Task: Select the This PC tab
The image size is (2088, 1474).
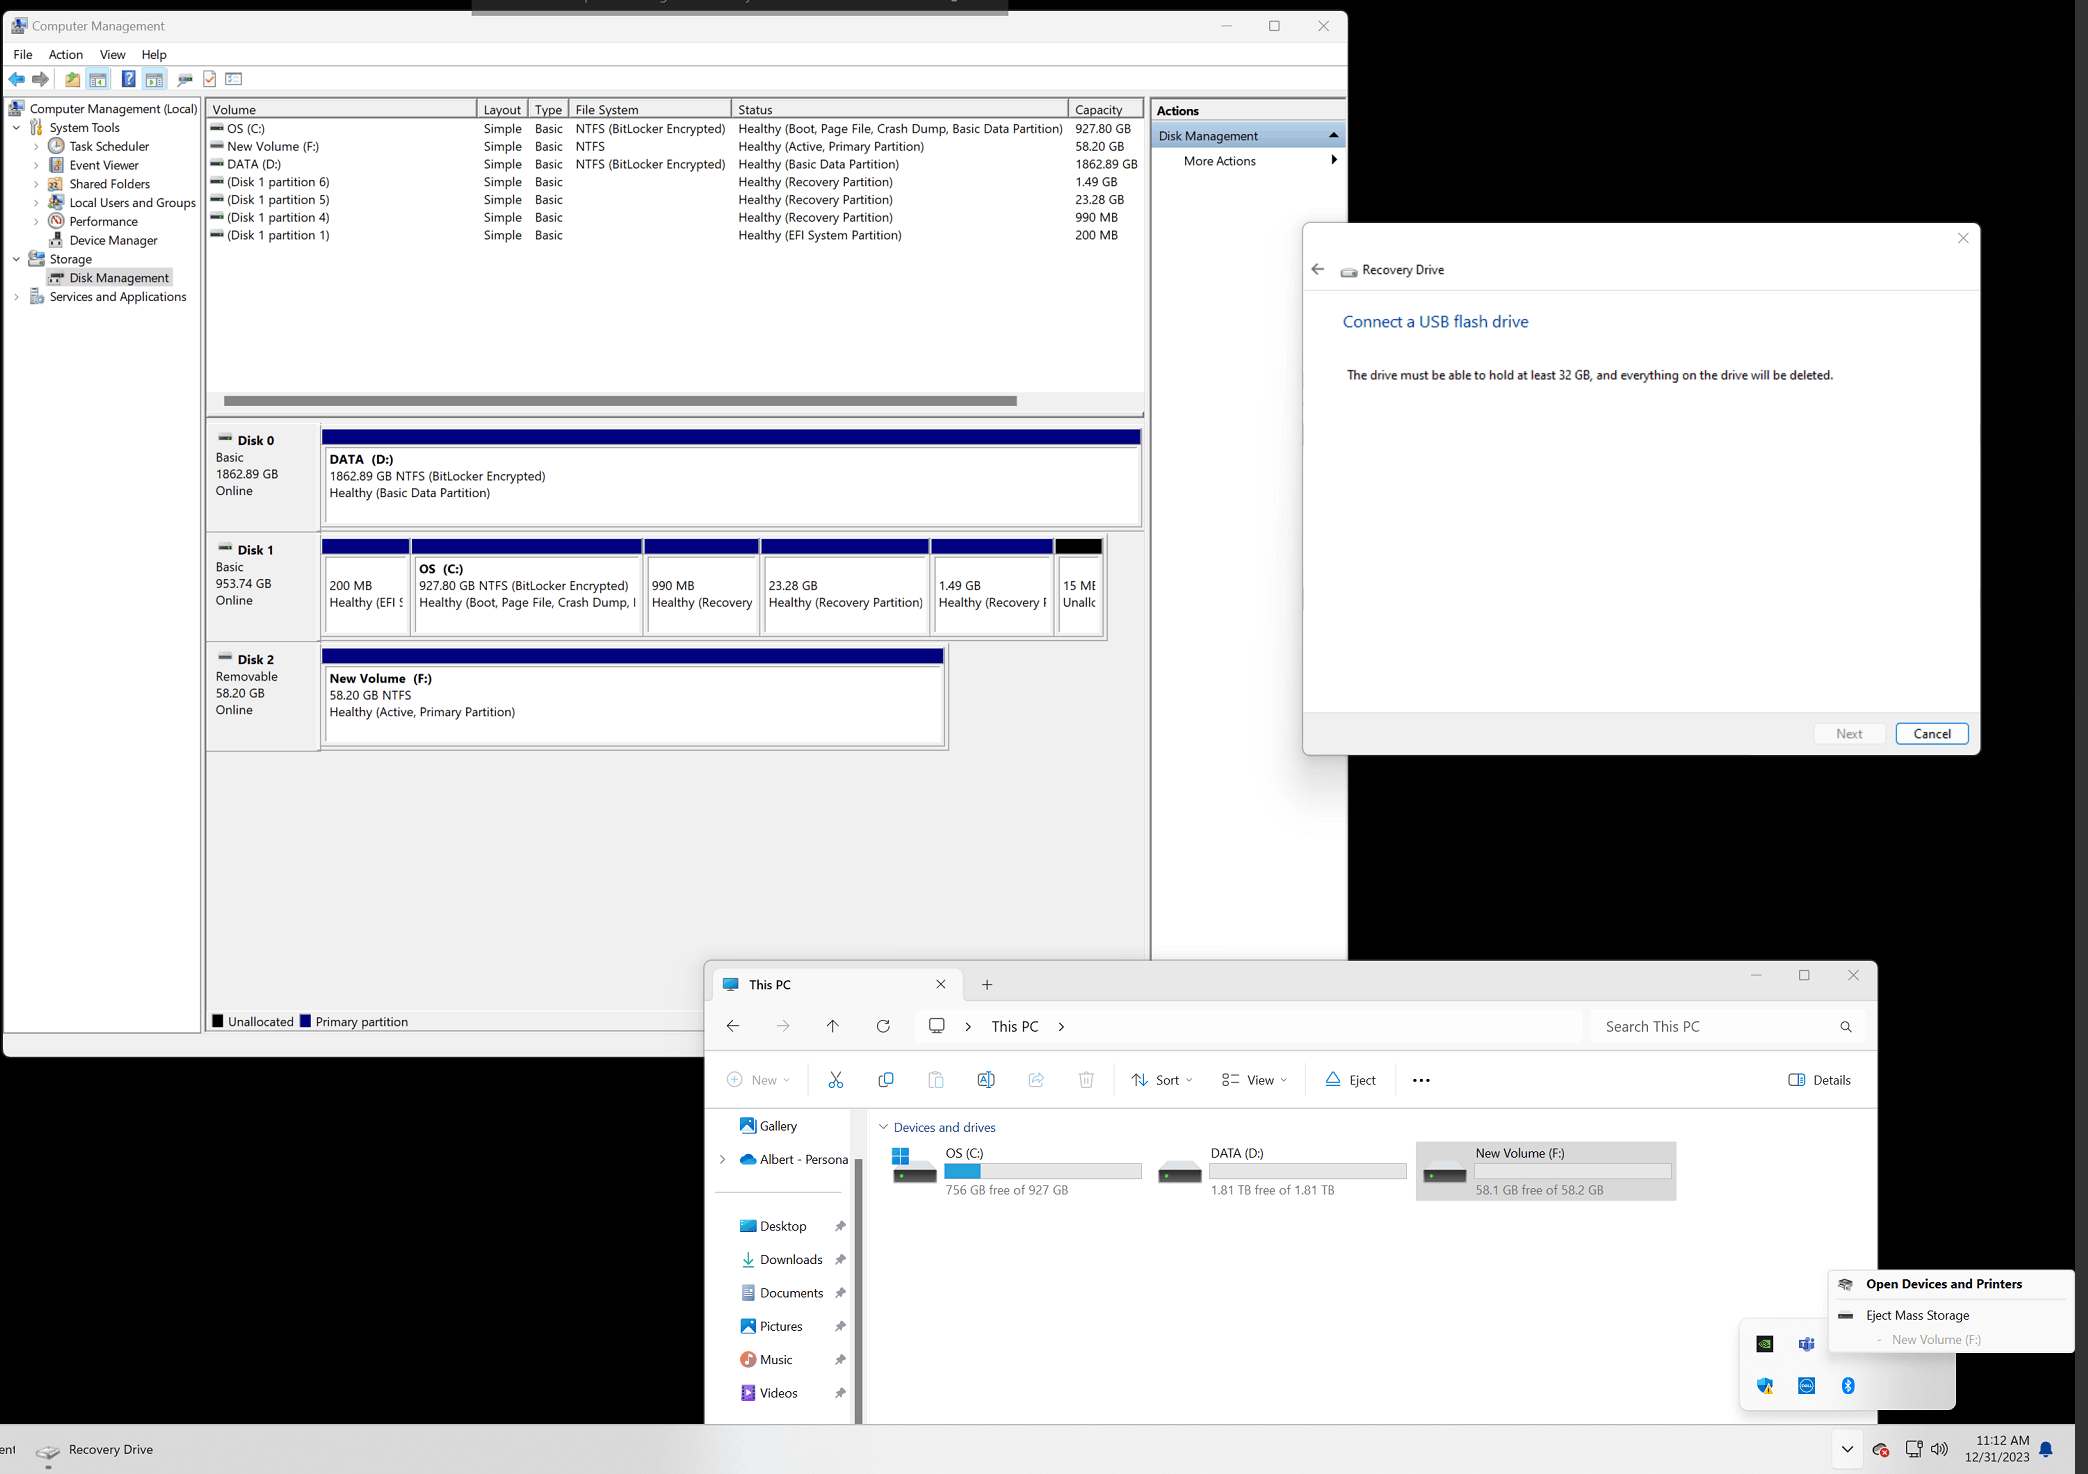Action: pyautogui.click(x=769, y=984)
